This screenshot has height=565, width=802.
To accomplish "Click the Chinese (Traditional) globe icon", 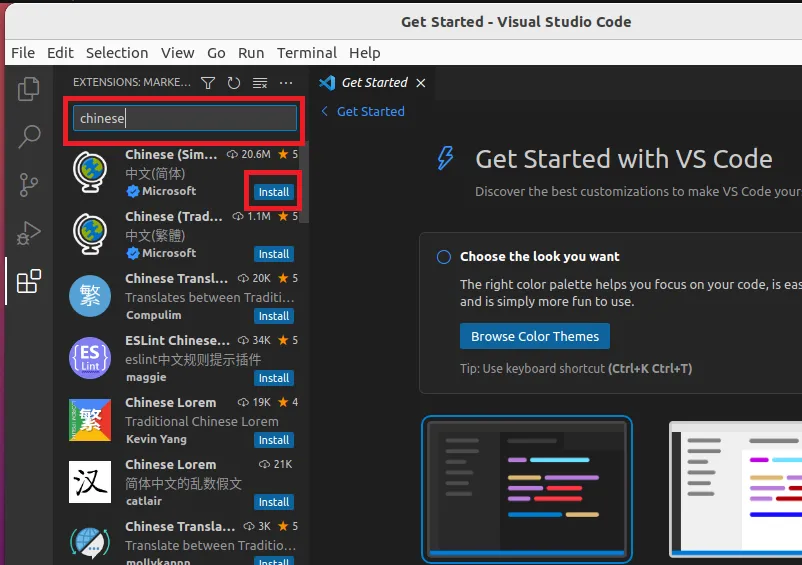I will [x=90, y=234].
